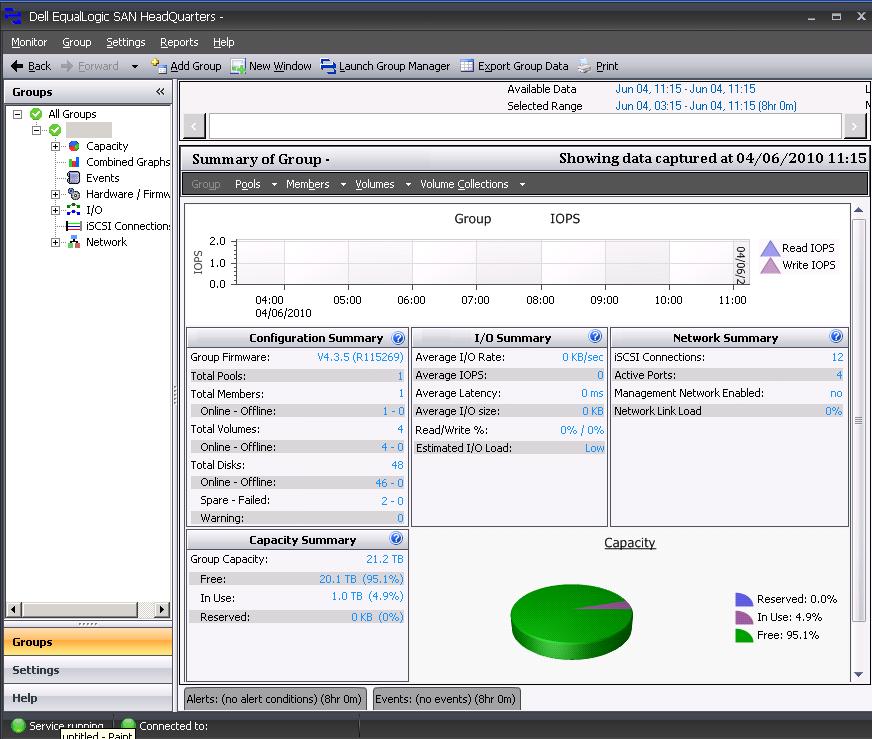The image size is (872, 739).
Task: Switch to the Help bottom pane tab
Action: [88, 697]
